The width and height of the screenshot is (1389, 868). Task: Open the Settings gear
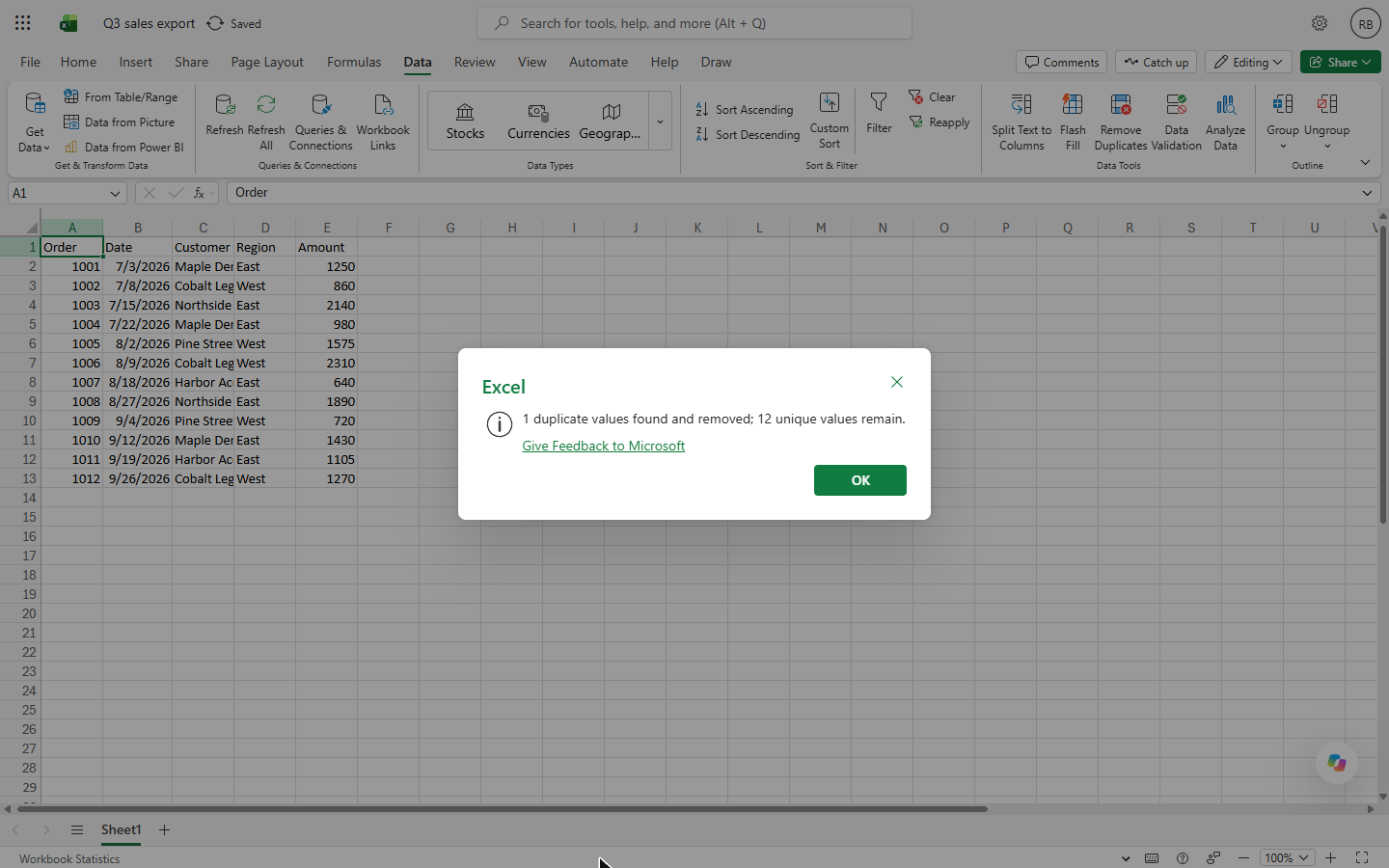(1319, 23)
